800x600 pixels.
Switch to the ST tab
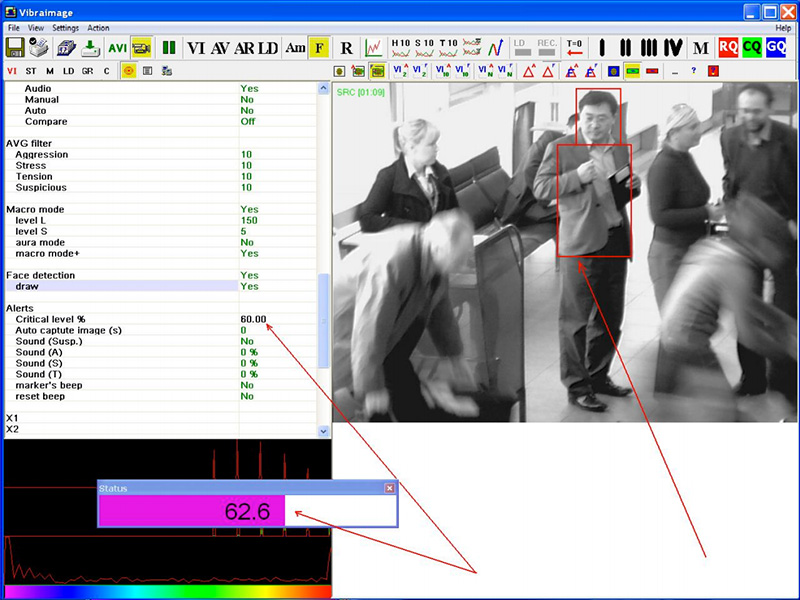31,71
